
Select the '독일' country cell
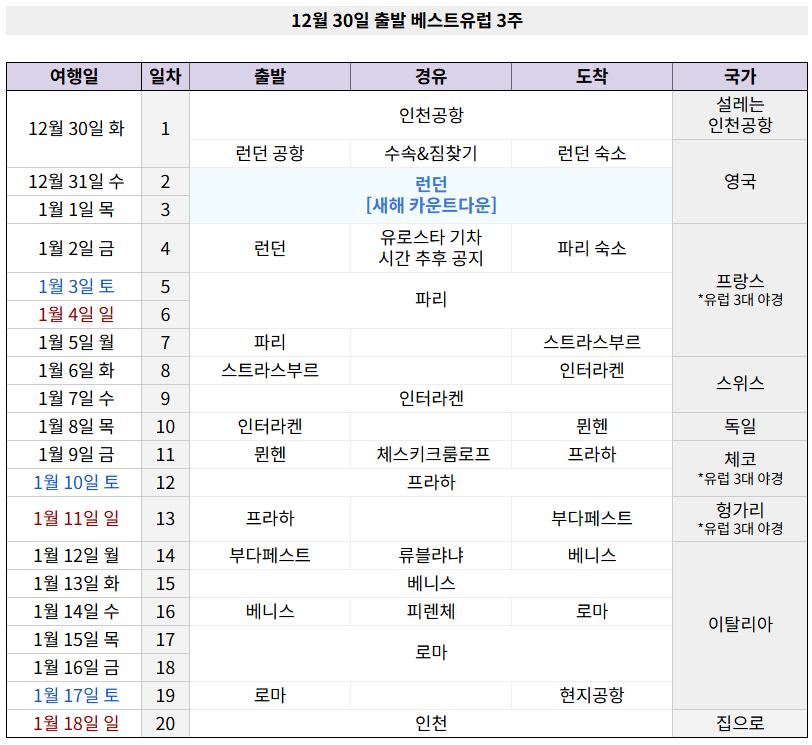click(x=740, y=427)
